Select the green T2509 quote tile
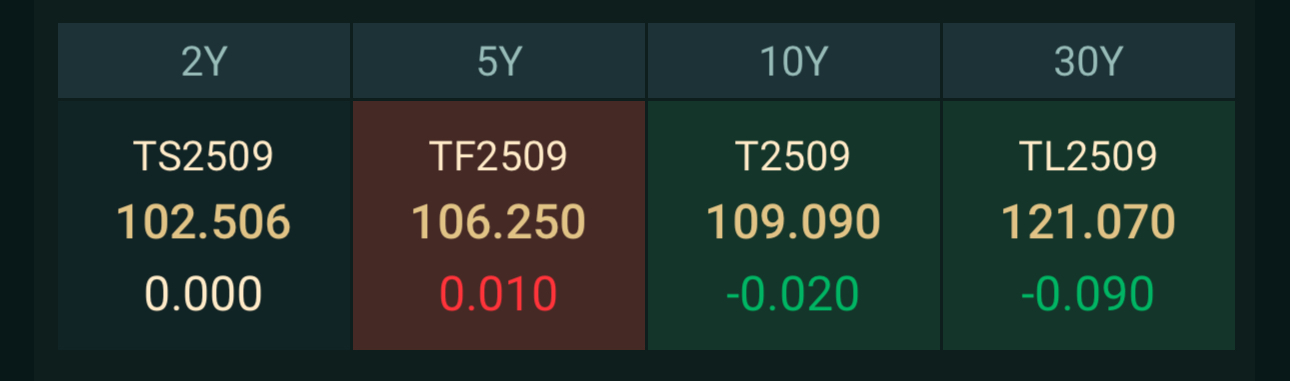 click(x=794, y=225)
